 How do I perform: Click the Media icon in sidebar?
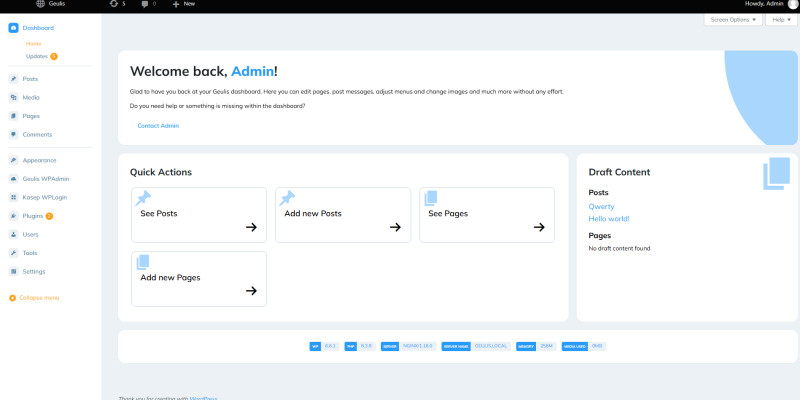pos(13,97)
